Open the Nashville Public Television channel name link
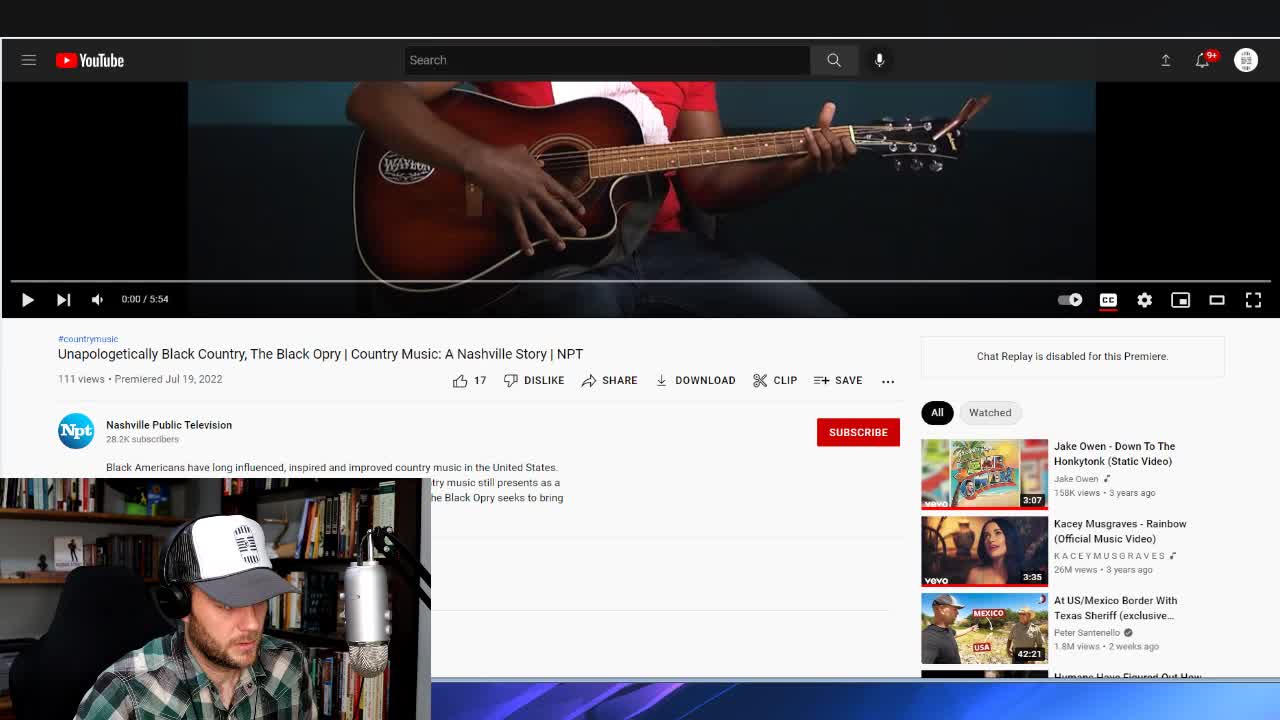Screen dimensions: 1280x720 tap(169, 425)
